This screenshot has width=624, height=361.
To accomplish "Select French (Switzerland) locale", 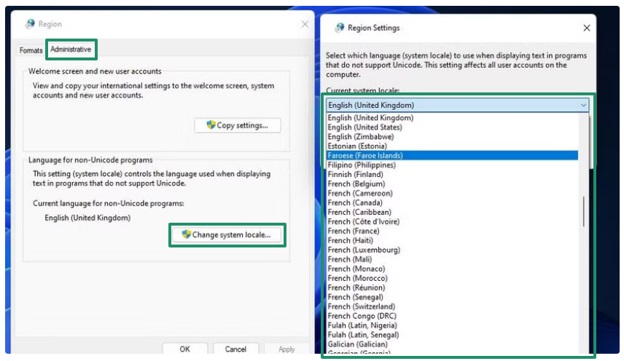I will tap(452, 306).
